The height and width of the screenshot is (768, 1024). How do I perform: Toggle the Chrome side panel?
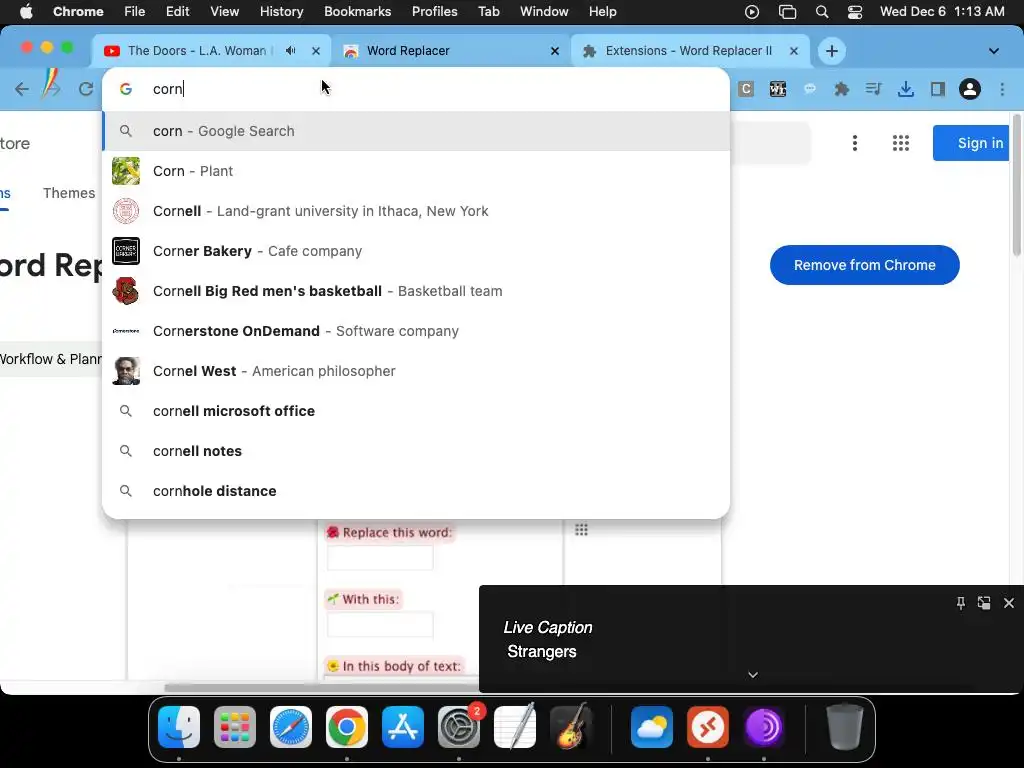click(x=938, y=89)
